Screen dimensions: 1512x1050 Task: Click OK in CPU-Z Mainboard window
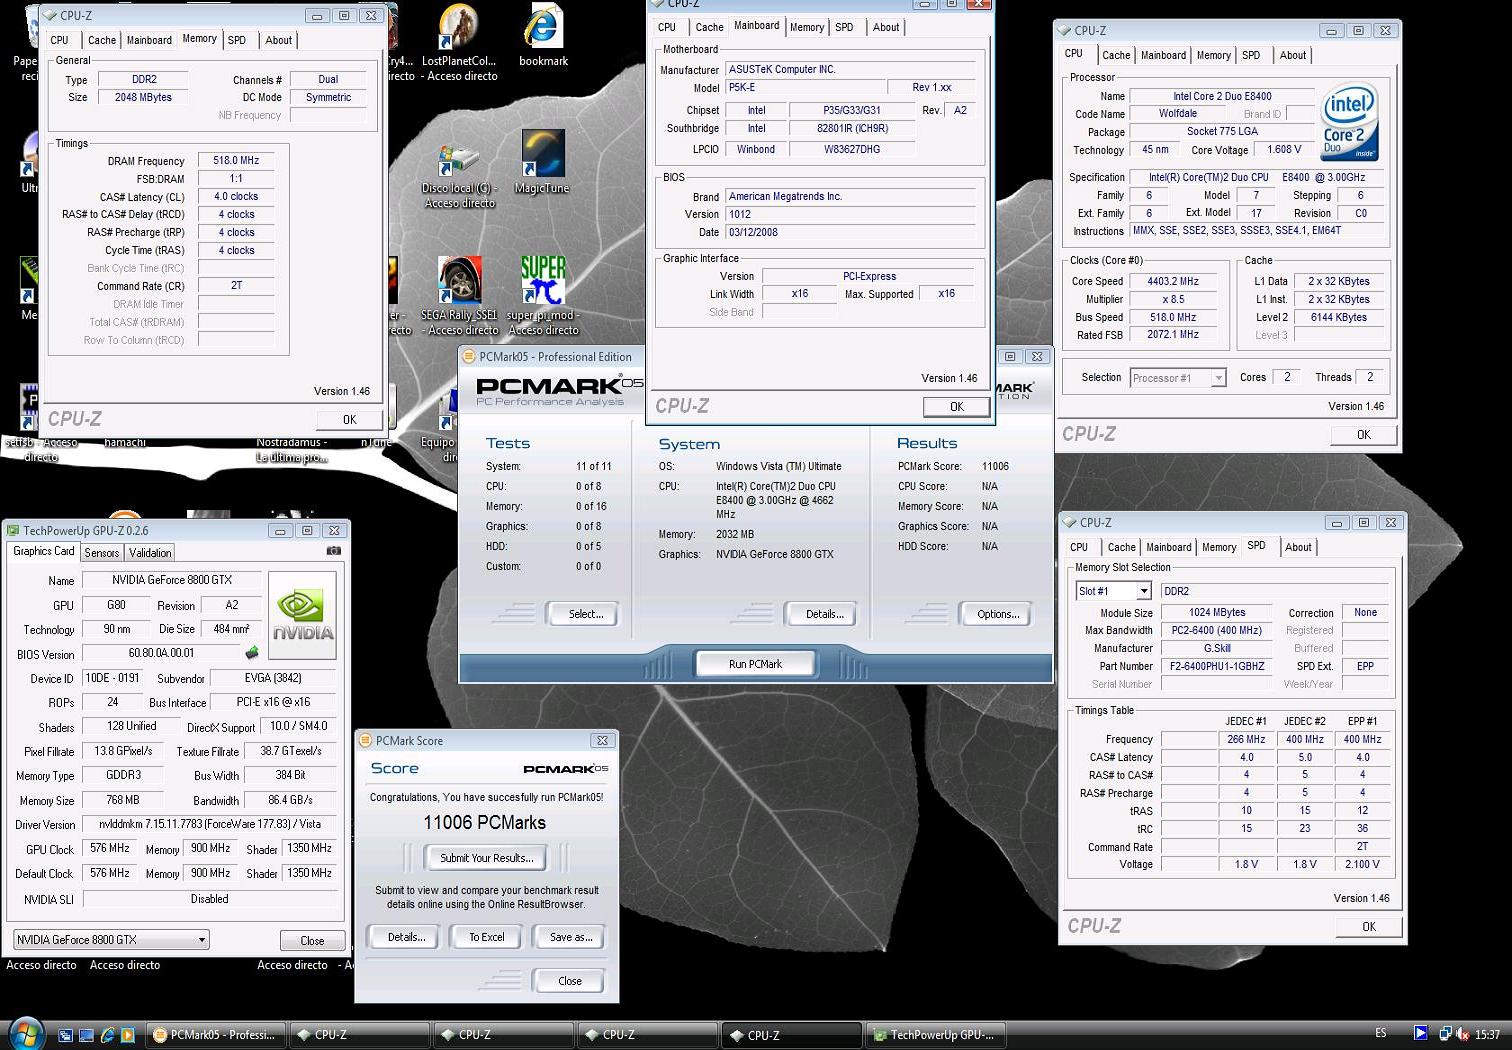[957, 407]
